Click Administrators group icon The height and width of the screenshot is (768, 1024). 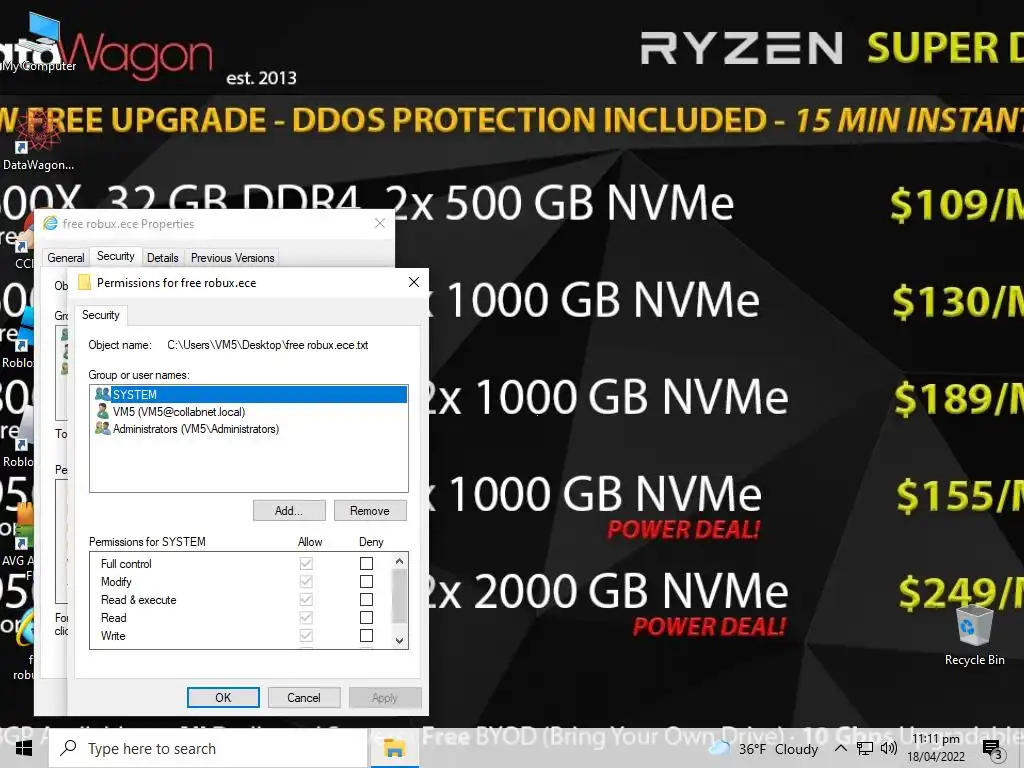(x=103, y=428)
